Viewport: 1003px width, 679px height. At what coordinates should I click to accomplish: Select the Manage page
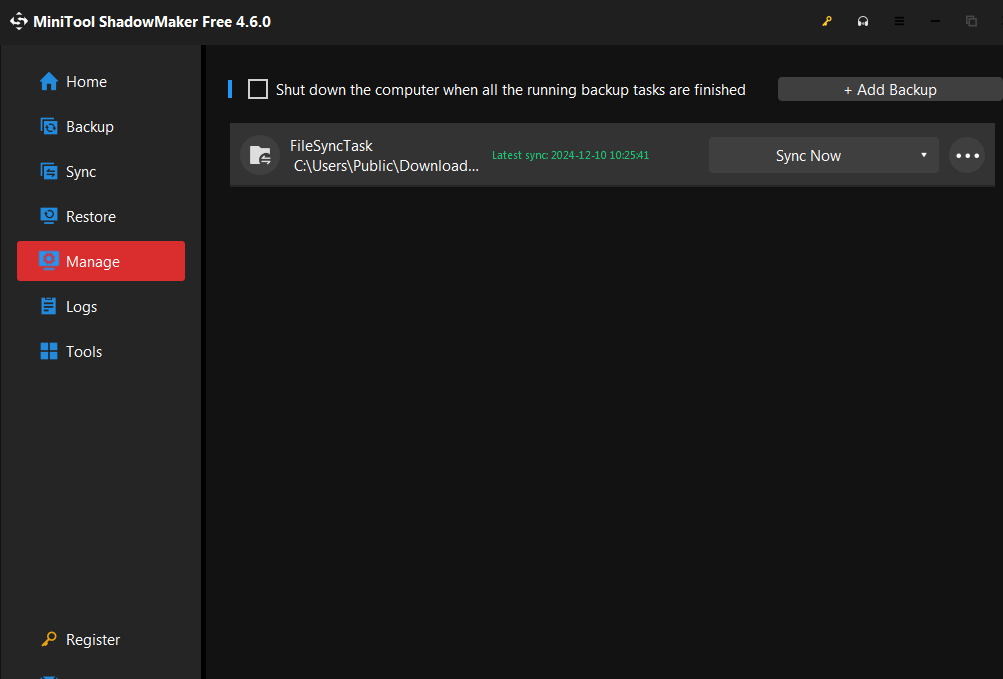coord(100,261)
